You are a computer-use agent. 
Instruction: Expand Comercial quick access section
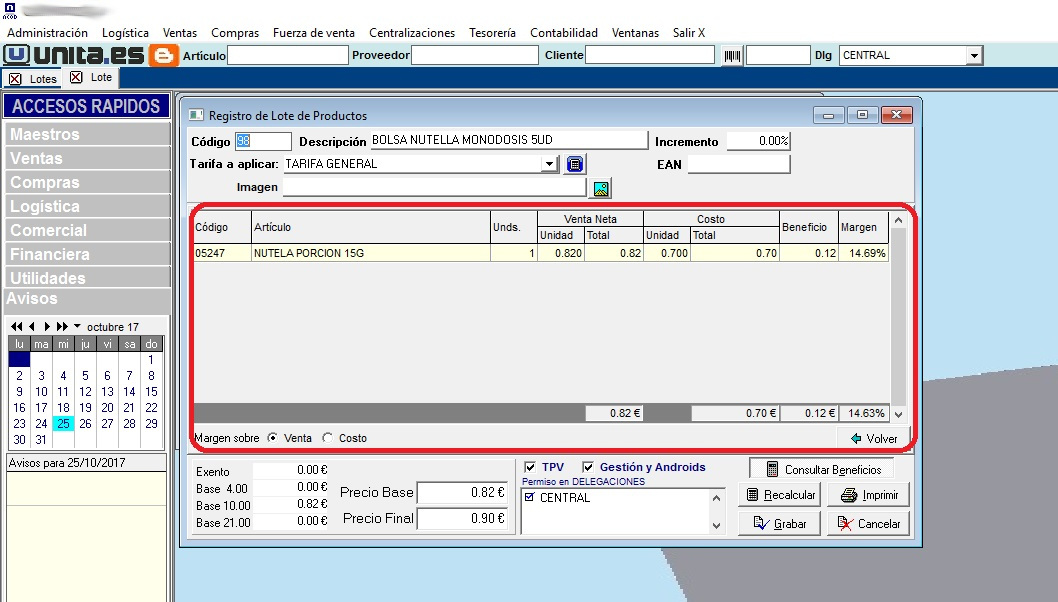pyautogui.click(x=87, y=230)
